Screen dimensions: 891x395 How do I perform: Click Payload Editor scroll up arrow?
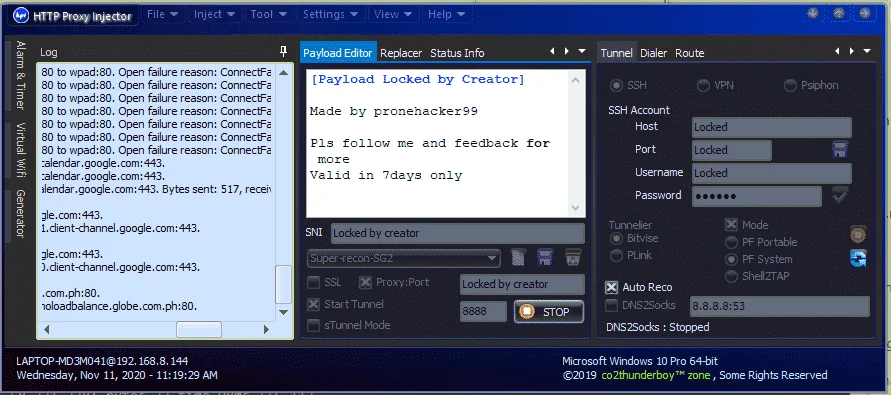coord(576,81)
